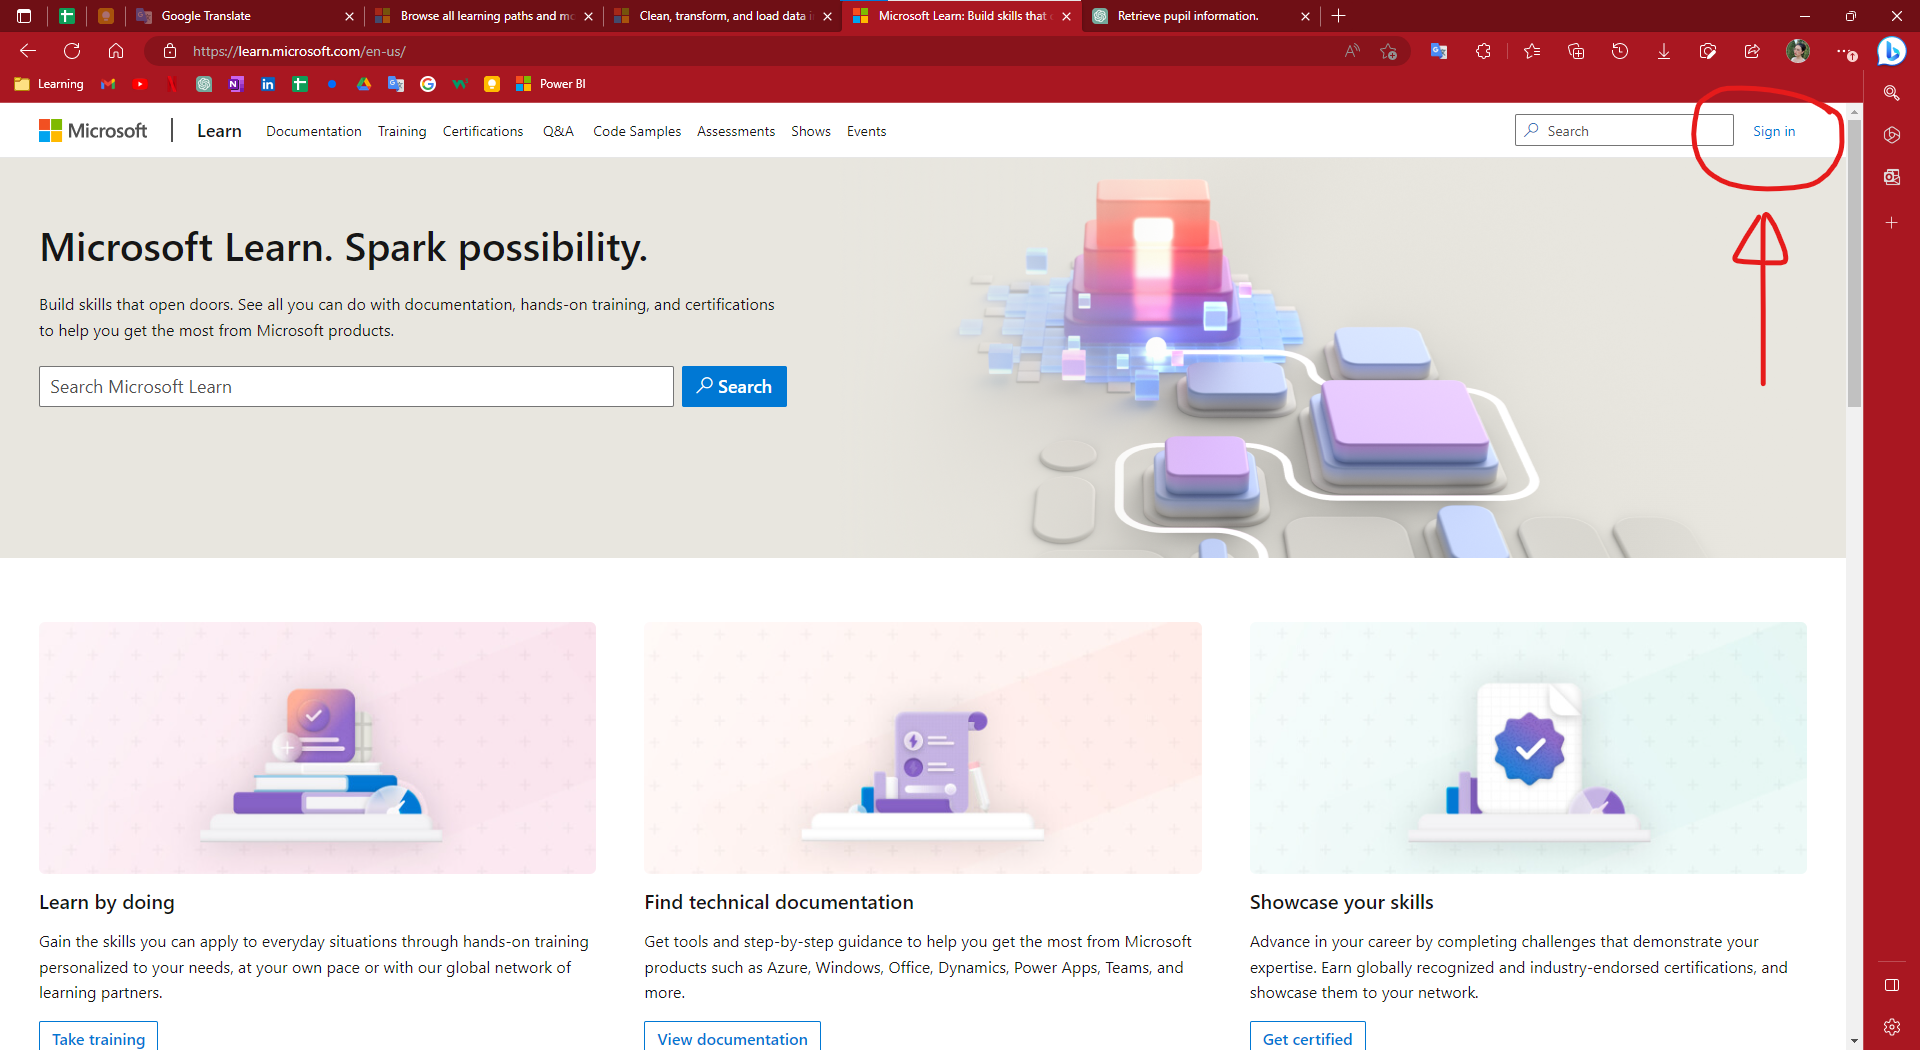Launch the Power BI bookmark
This screenshot has width=1920, height=1050.
click(550, 84)
